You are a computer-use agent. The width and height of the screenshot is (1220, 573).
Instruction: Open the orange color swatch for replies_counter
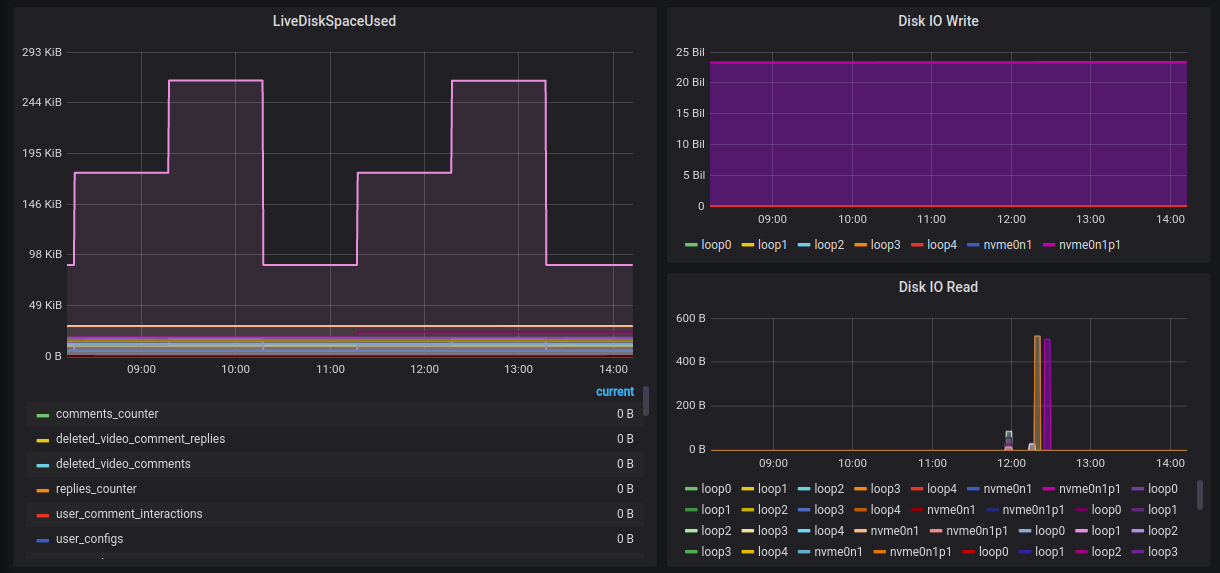[42, 490]
